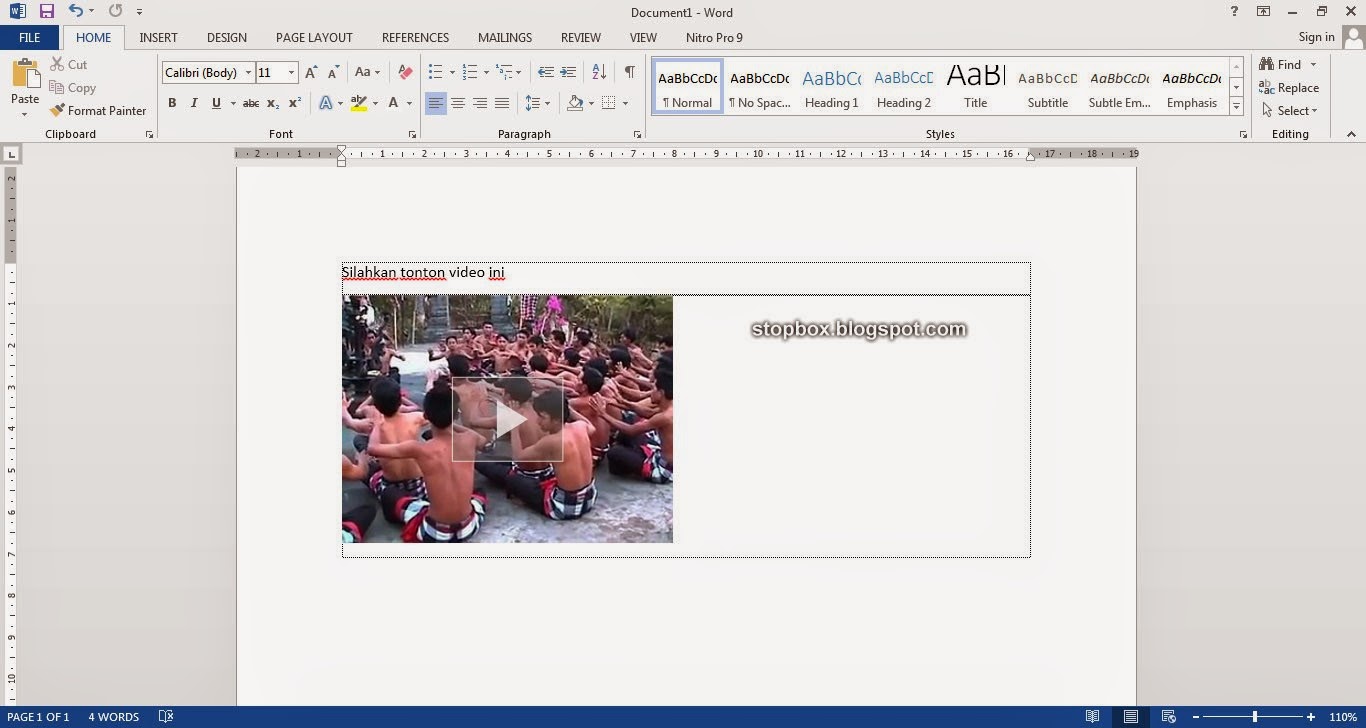Center align the paragraph
Screen dimensions: 1366x728
click(x=458, y=103)
